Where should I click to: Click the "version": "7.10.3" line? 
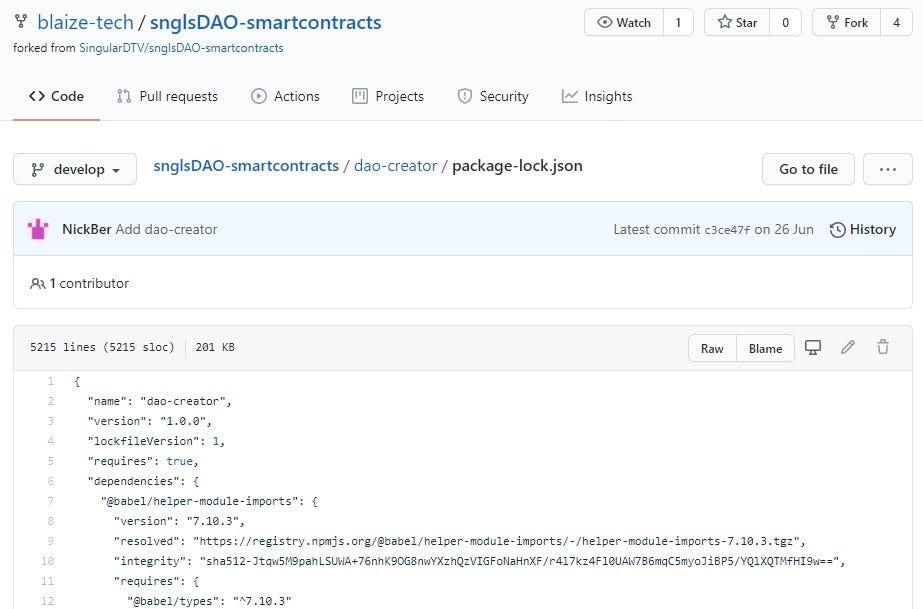pyautogui.click(x=179, y=521)
